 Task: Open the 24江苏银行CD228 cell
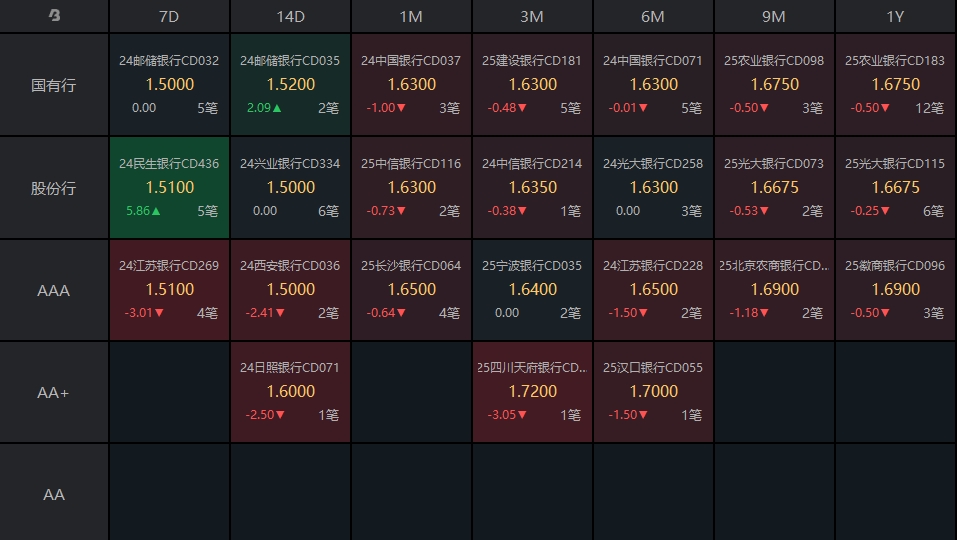point(653,290)
